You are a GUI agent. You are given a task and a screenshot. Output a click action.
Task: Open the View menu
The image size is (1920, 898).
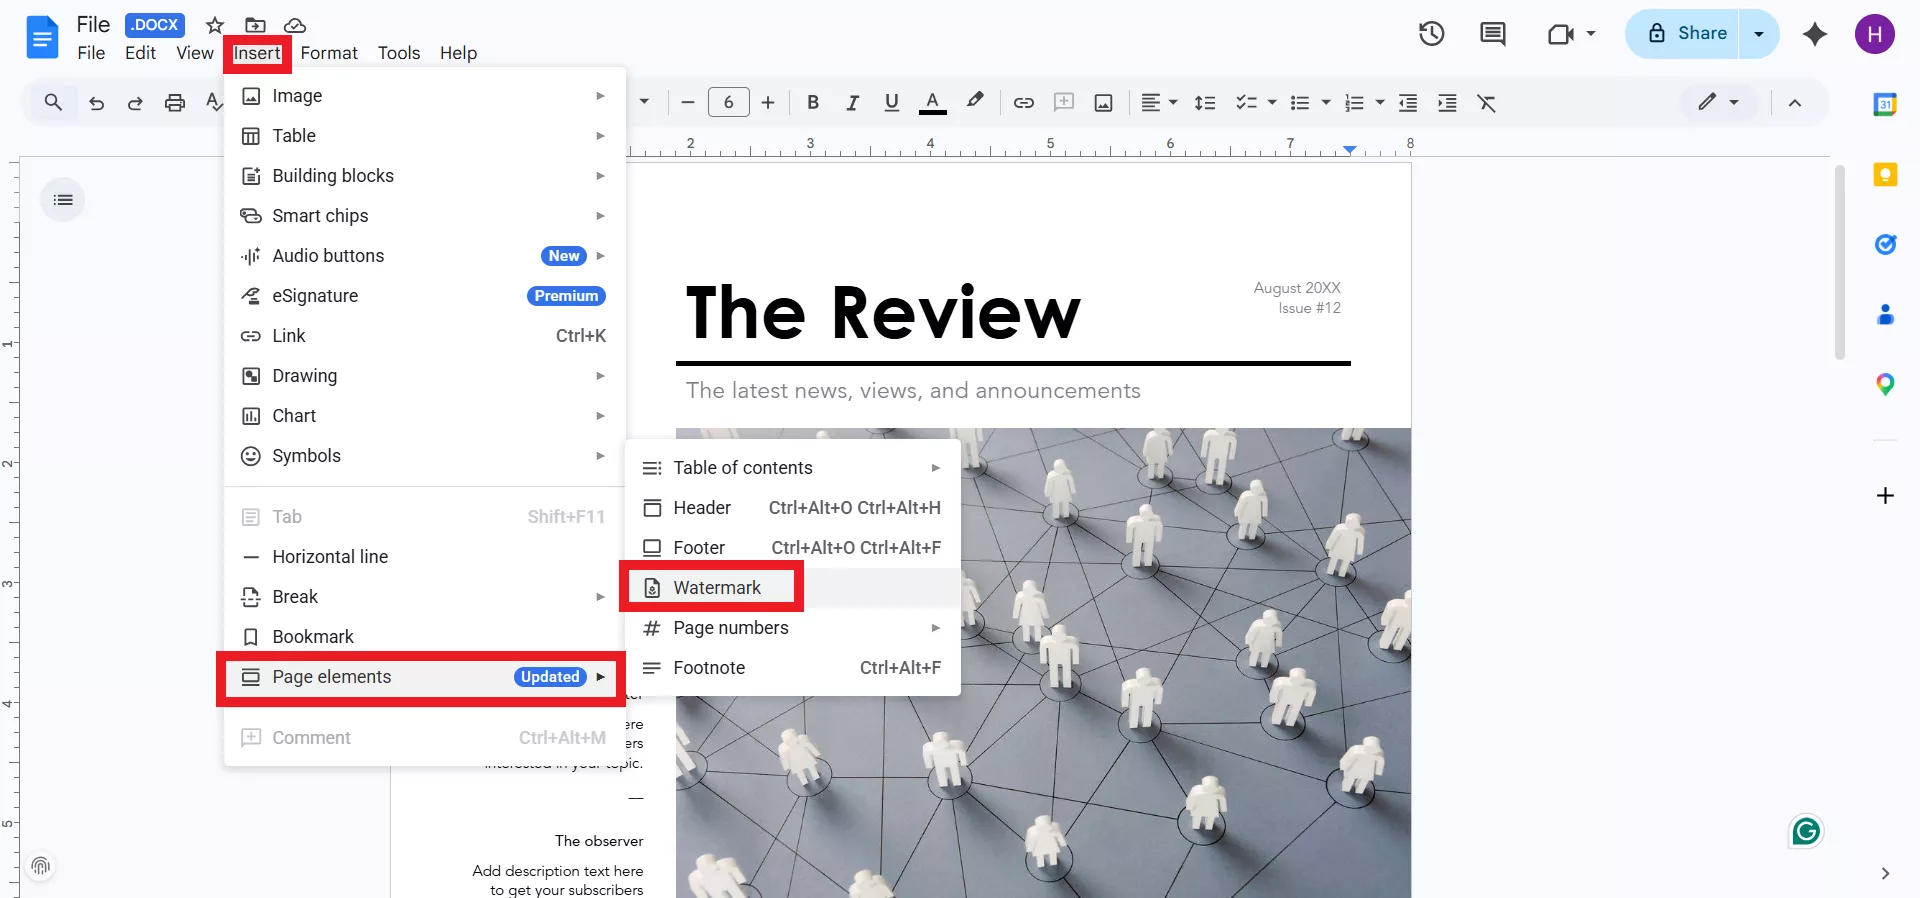pos(195,53)
